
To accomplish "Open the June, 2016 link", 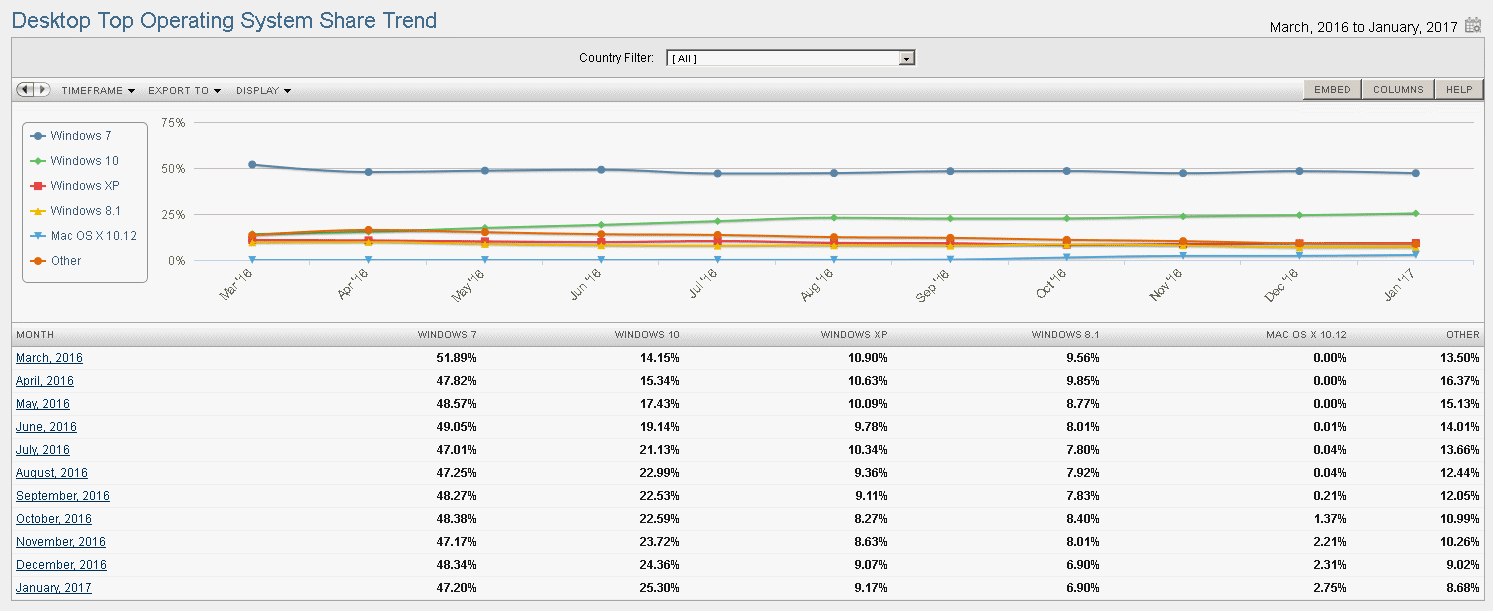I will click(x=46, y=427).
